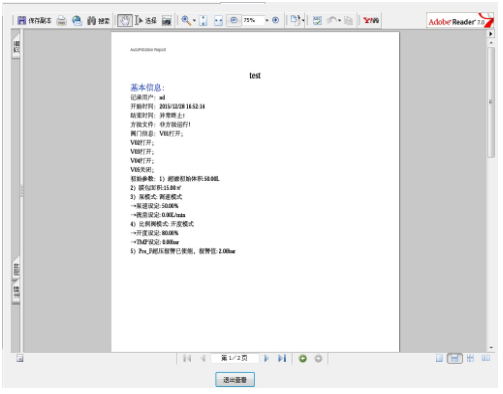Click the rotate/page view icon
Viewport: 503px width, 394px height.
pyautogui.click(x=295, y=20)
